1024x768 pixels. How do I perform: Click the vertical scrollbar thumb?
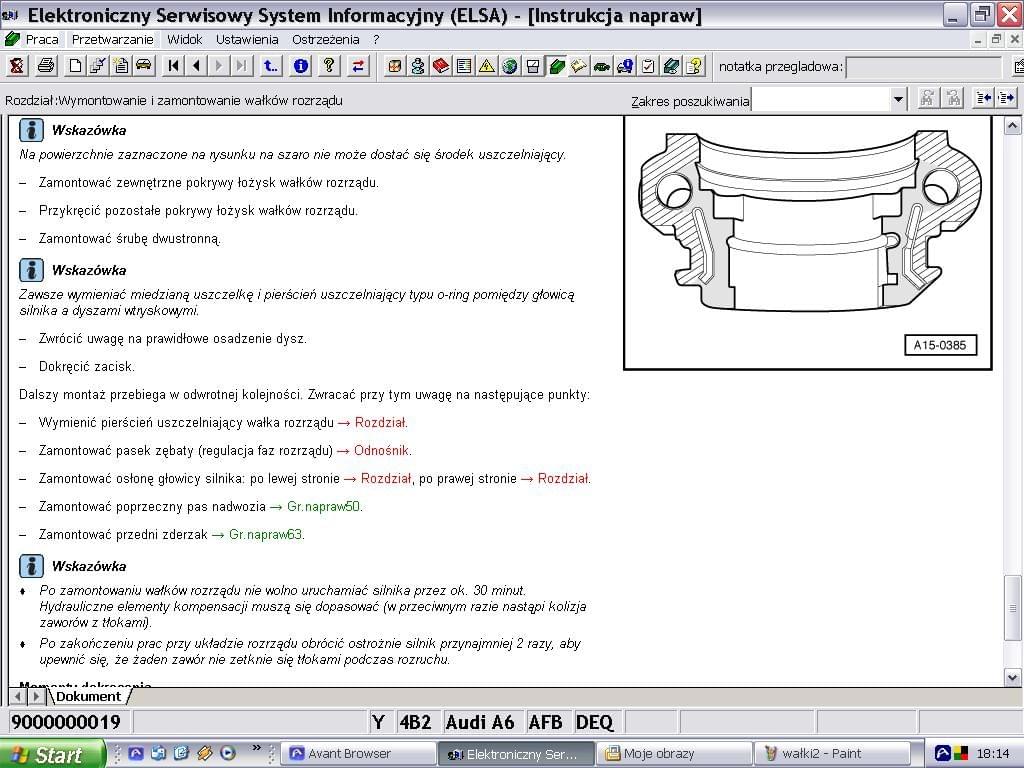click(x=1012, y=608)
